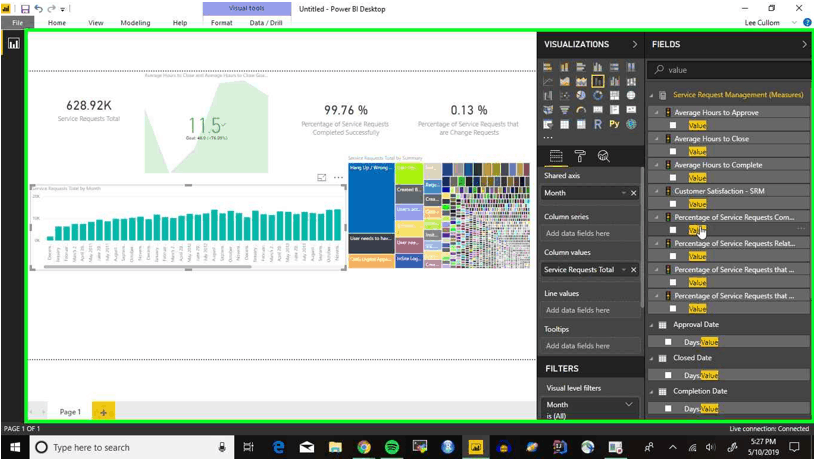816x459 pixels.
Task: Import custom visual via ellipsis under visualizations
Action: click(x=548, y=138)
